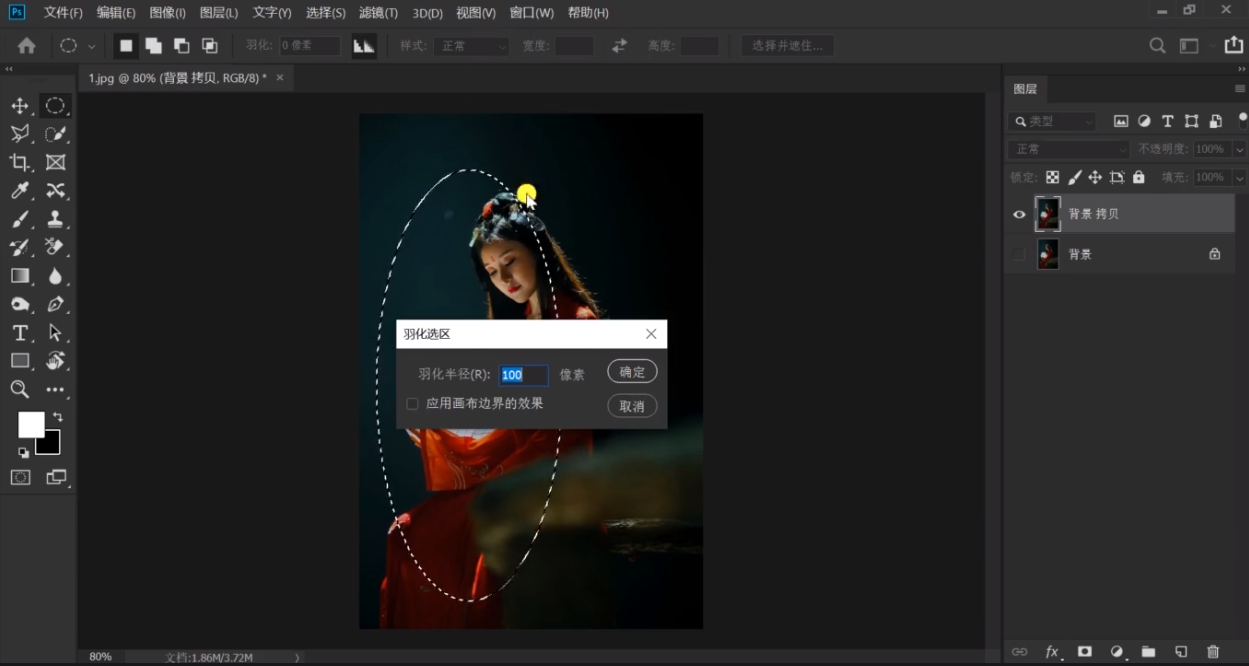Open the 图像(I) menu
Image resolution: width=1249 pixels, height=666 pixels.
coord(167,13)
